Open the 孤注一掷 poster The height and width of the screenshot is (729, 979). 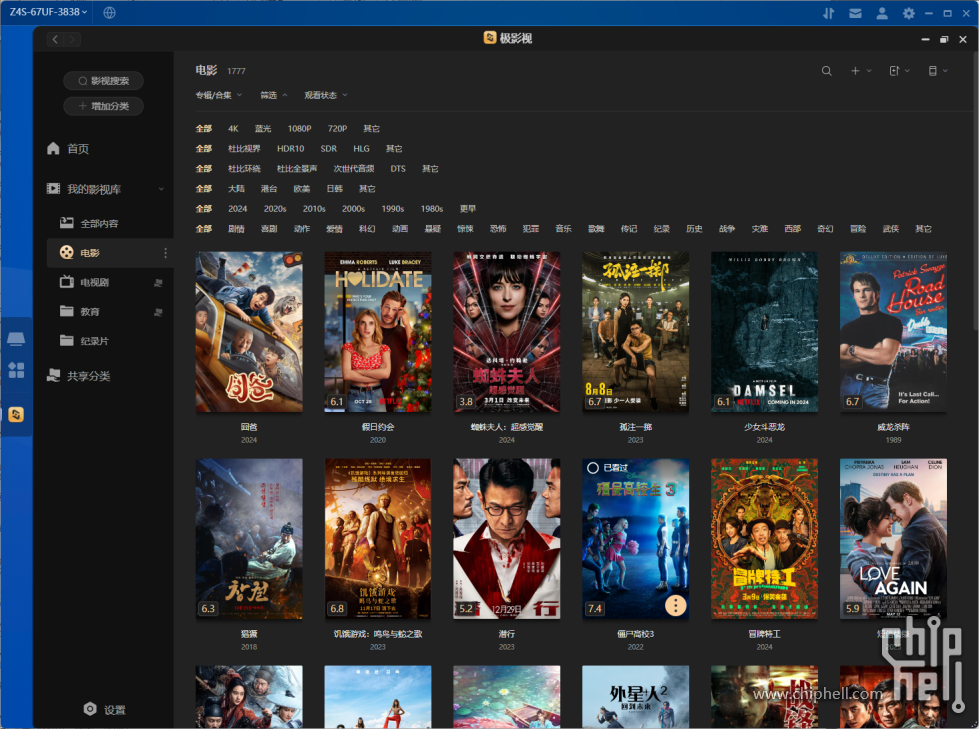coord(636,331)
